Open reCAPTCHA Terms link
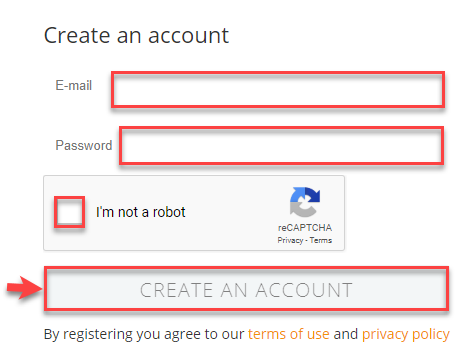 [x=321, y=240]
